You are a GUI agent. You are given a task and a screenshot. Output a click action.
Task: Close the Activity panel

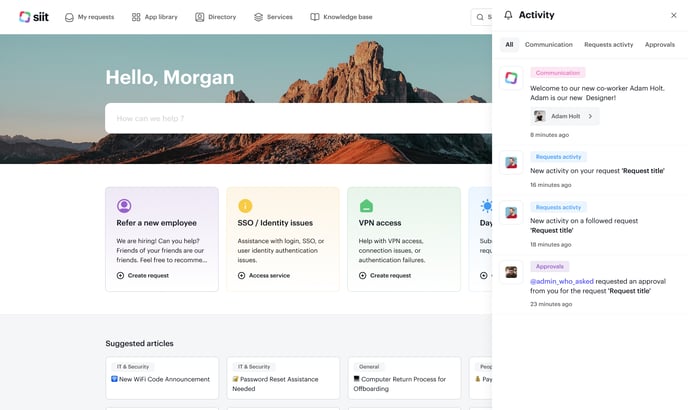673,15
